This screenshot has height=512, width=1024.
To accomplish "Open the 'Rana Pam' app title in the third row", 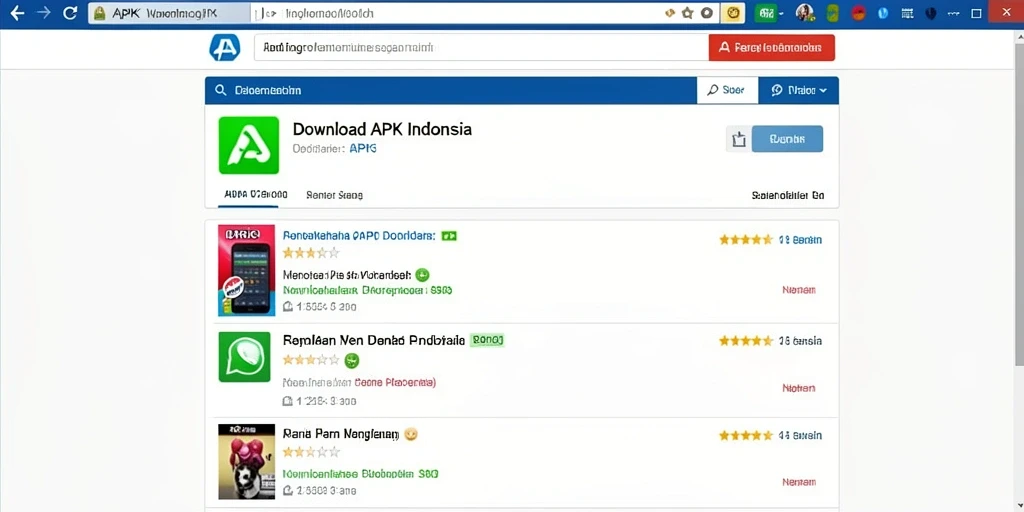I will coord(340,433).
